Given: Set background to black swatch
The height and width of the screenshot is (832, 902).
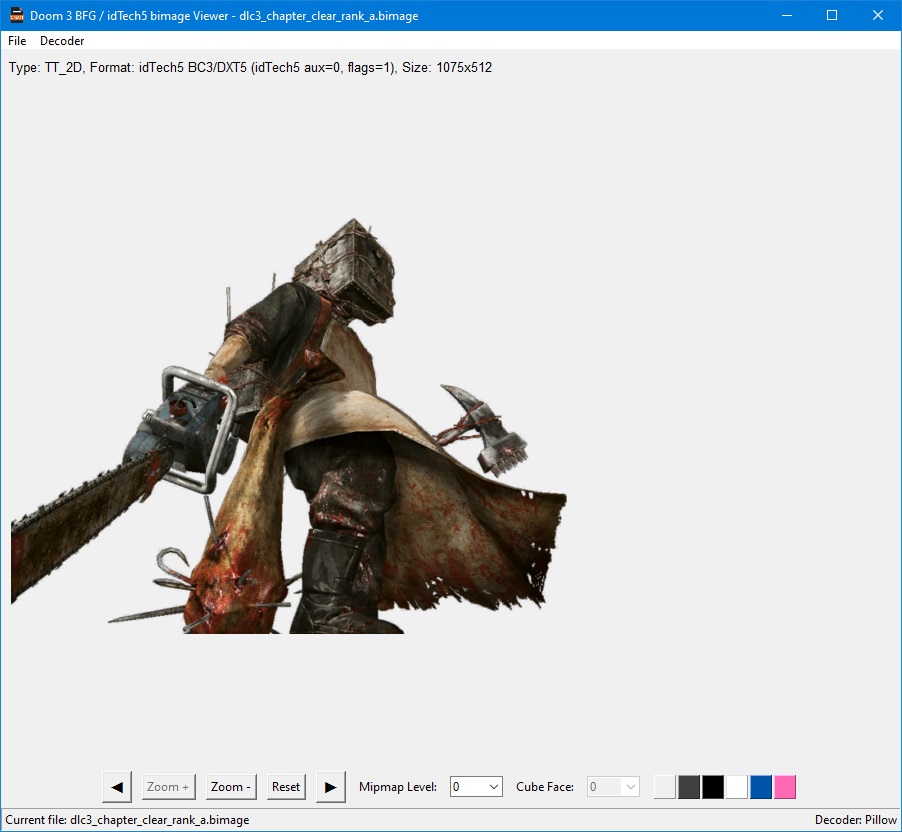Looking at the screenshot, I should (x=713, y=787).
